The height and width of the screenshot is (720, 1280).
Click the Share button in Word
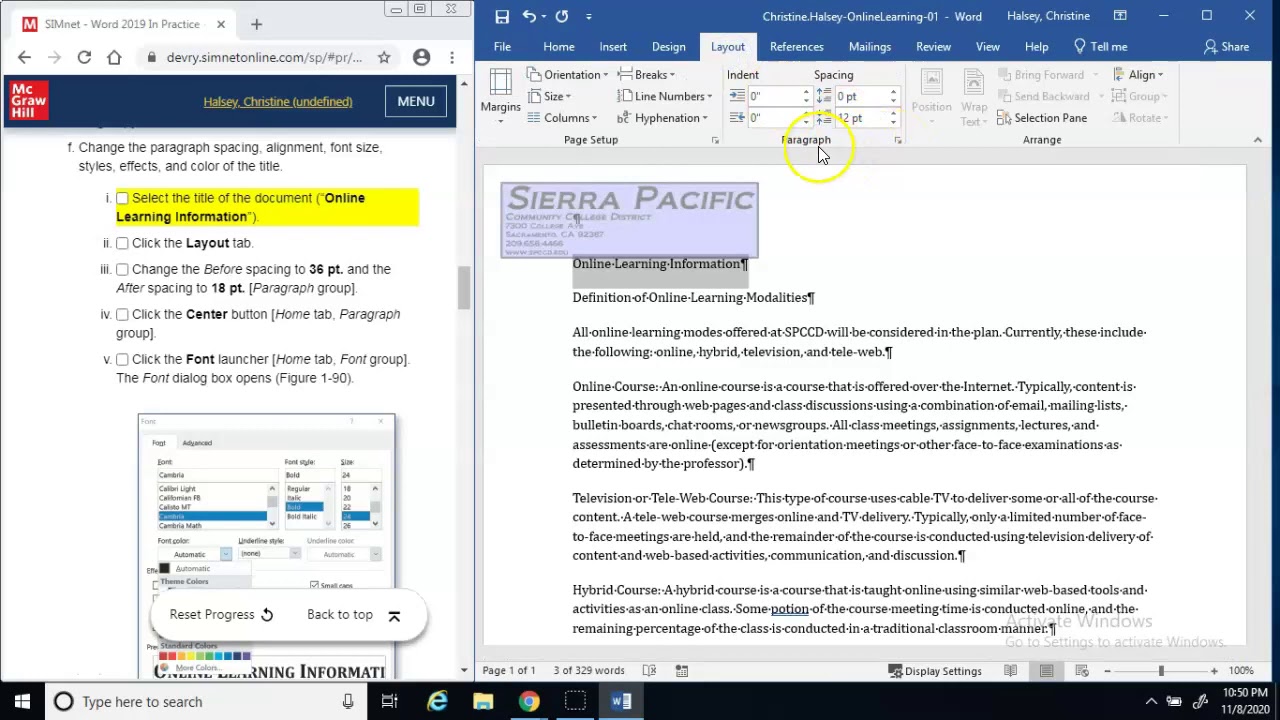coord(1227,47)
